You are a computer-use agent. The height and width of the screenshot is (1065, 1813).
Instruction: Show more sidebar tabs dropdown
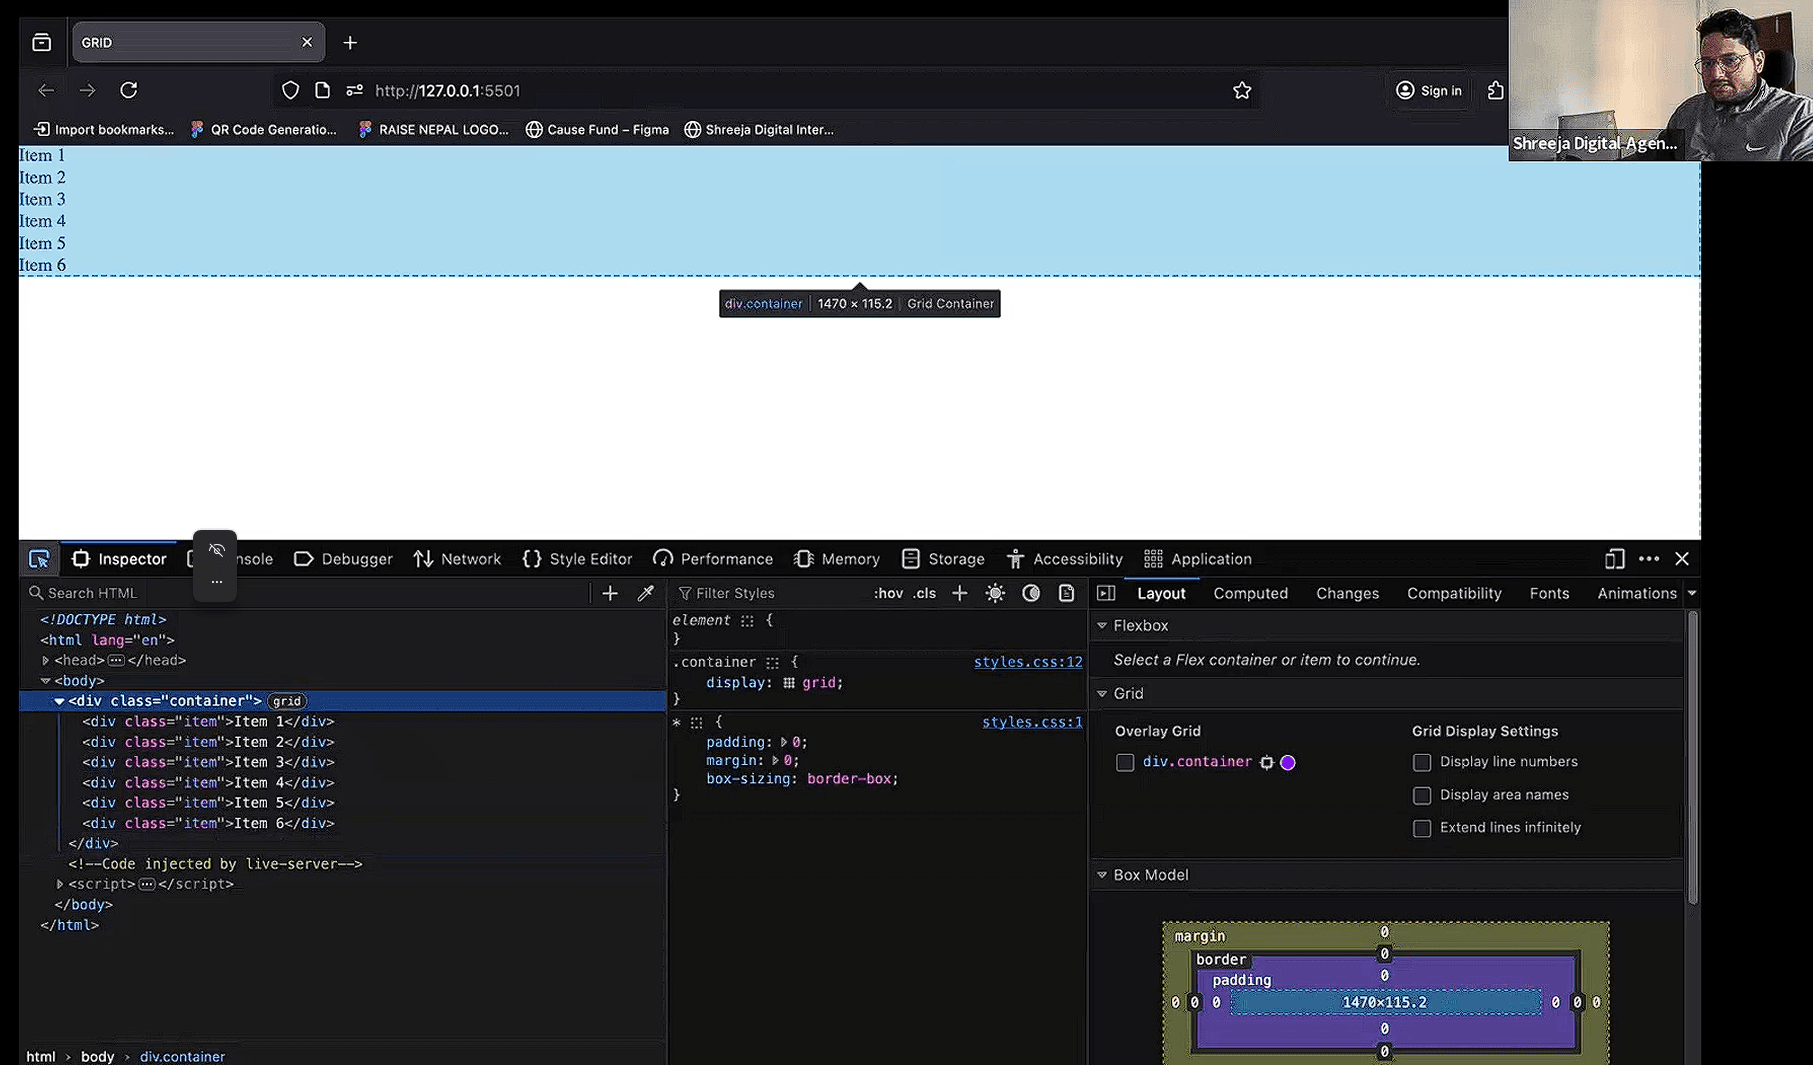coord(1691,593)
